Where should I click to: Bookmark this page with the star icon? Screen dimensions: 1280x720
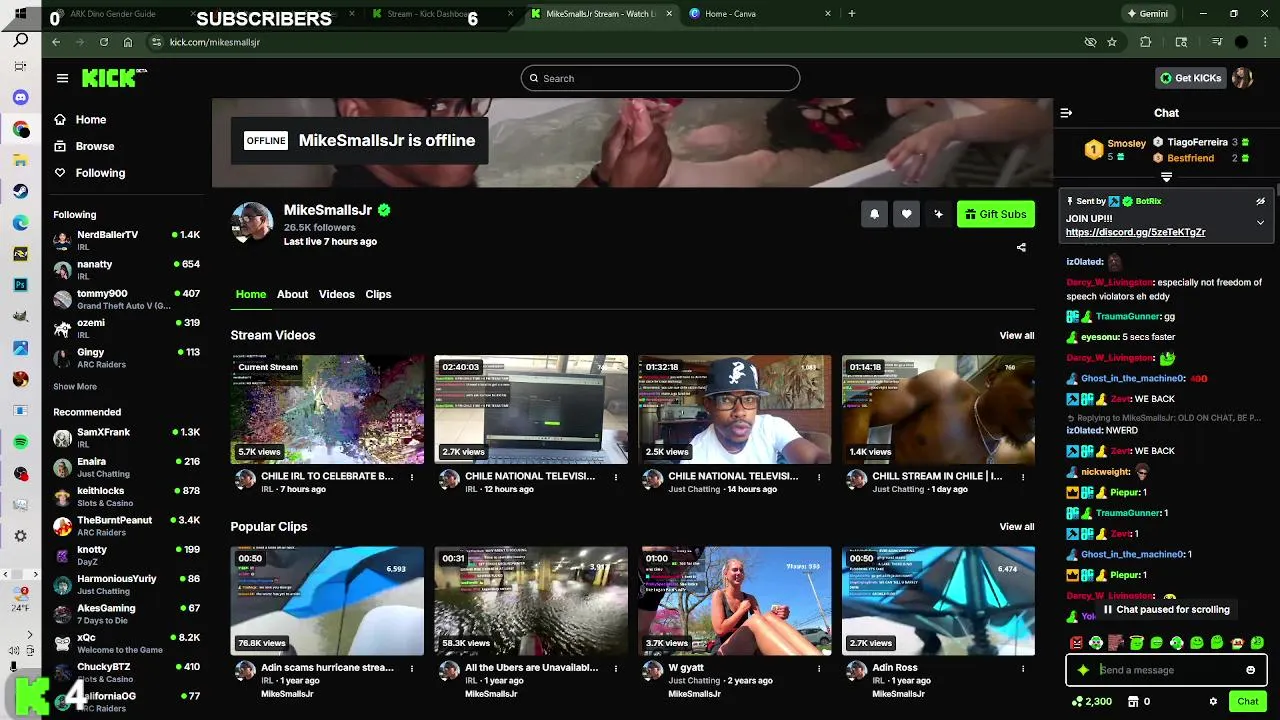1112,42
